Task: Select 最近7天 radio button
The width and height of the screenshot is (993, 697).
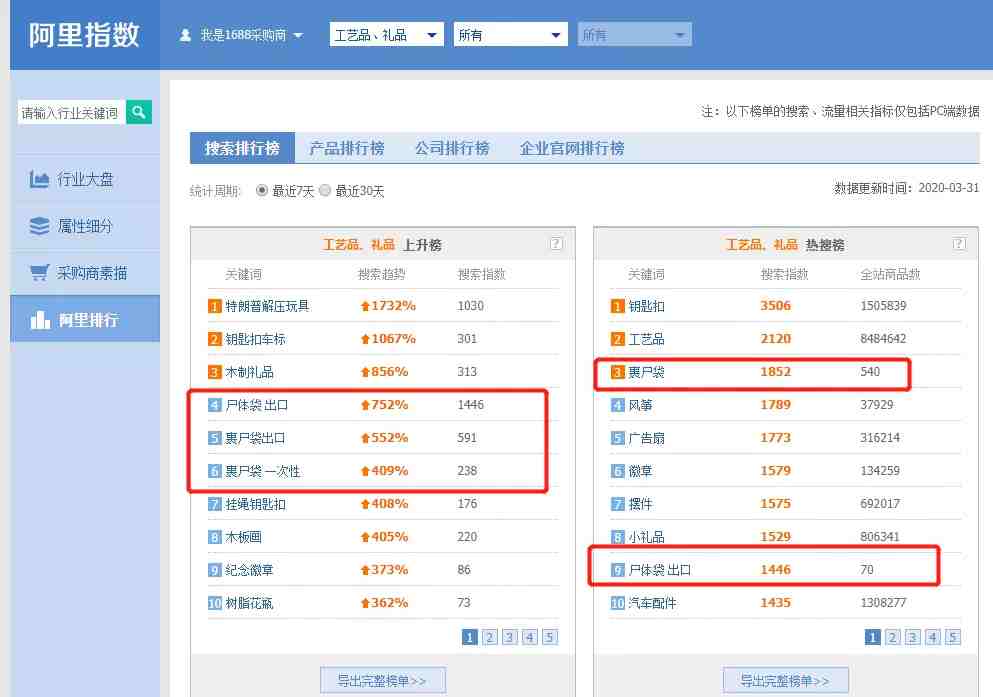Action: tap(262, 190)
